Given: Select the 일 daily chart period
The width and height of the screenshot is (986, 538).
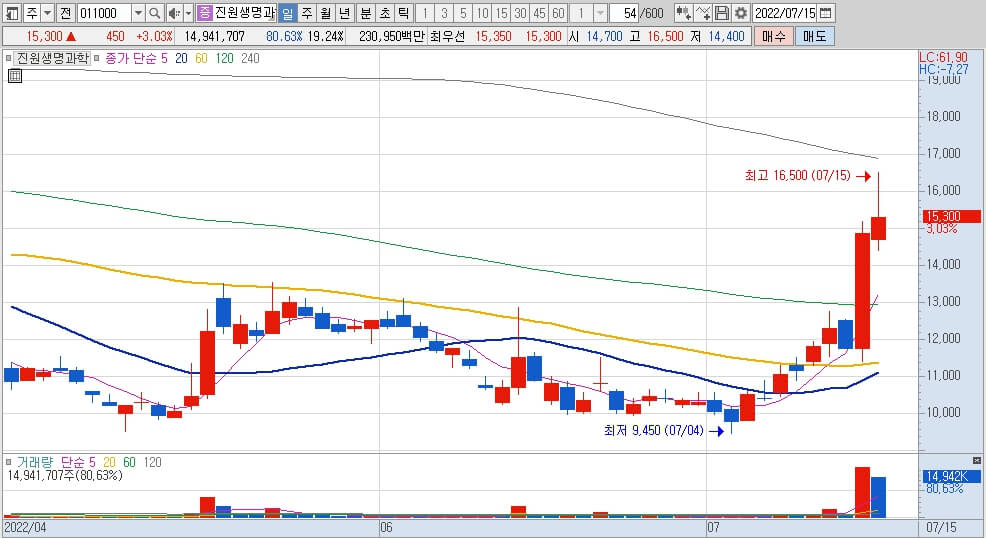Looking at the screenshot, I should click(x=287, y=13).
